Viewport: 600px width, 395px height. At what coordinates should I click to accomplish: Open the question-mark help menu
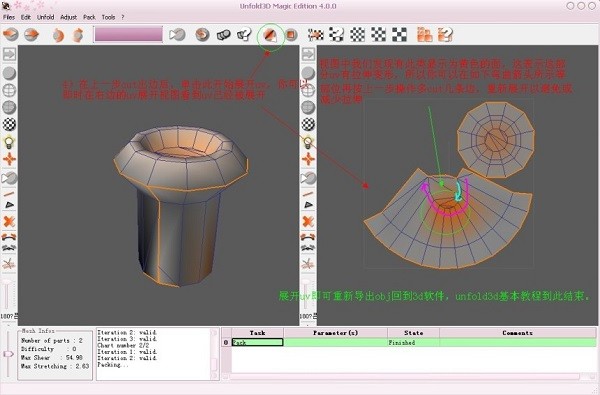123,17
